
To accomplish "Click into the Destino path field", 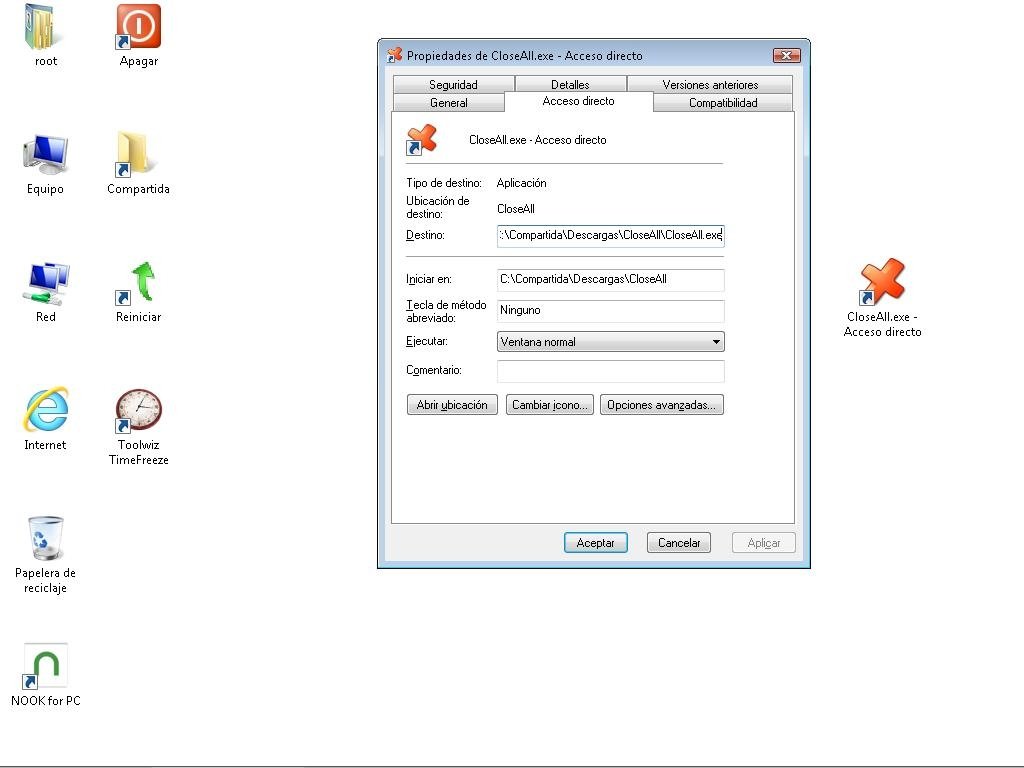I will [x=611, y=235].
